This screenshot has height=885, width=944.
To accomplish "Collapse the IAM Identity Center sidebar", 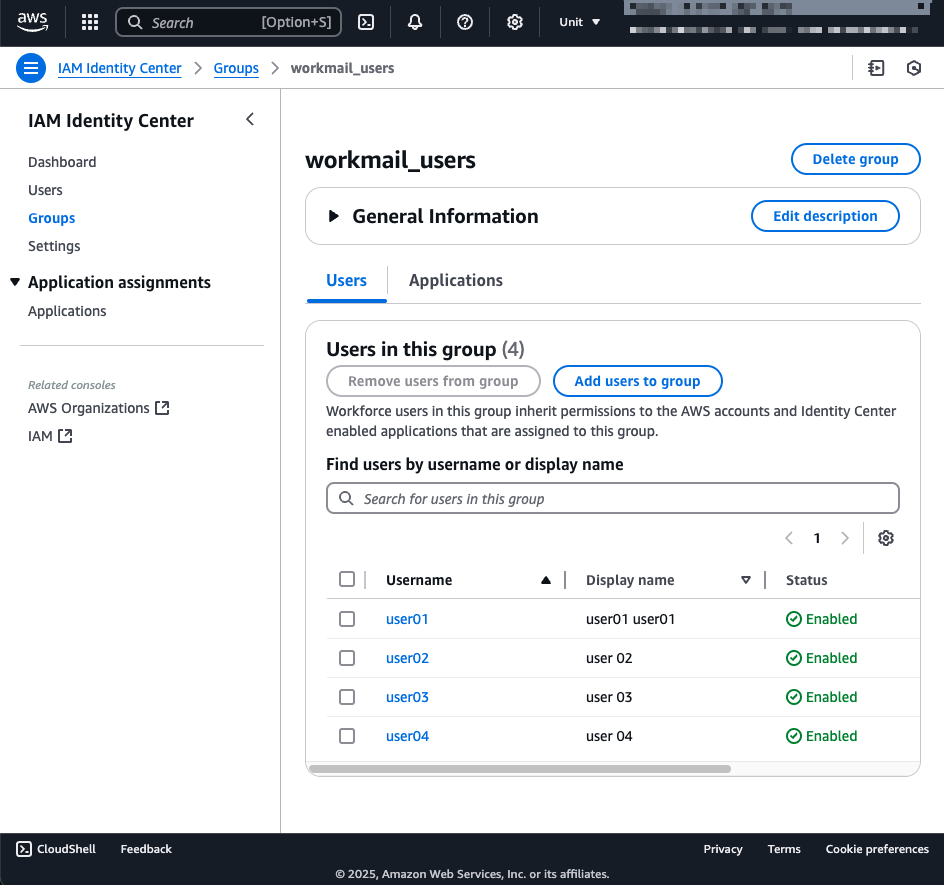I will (249, 118).
